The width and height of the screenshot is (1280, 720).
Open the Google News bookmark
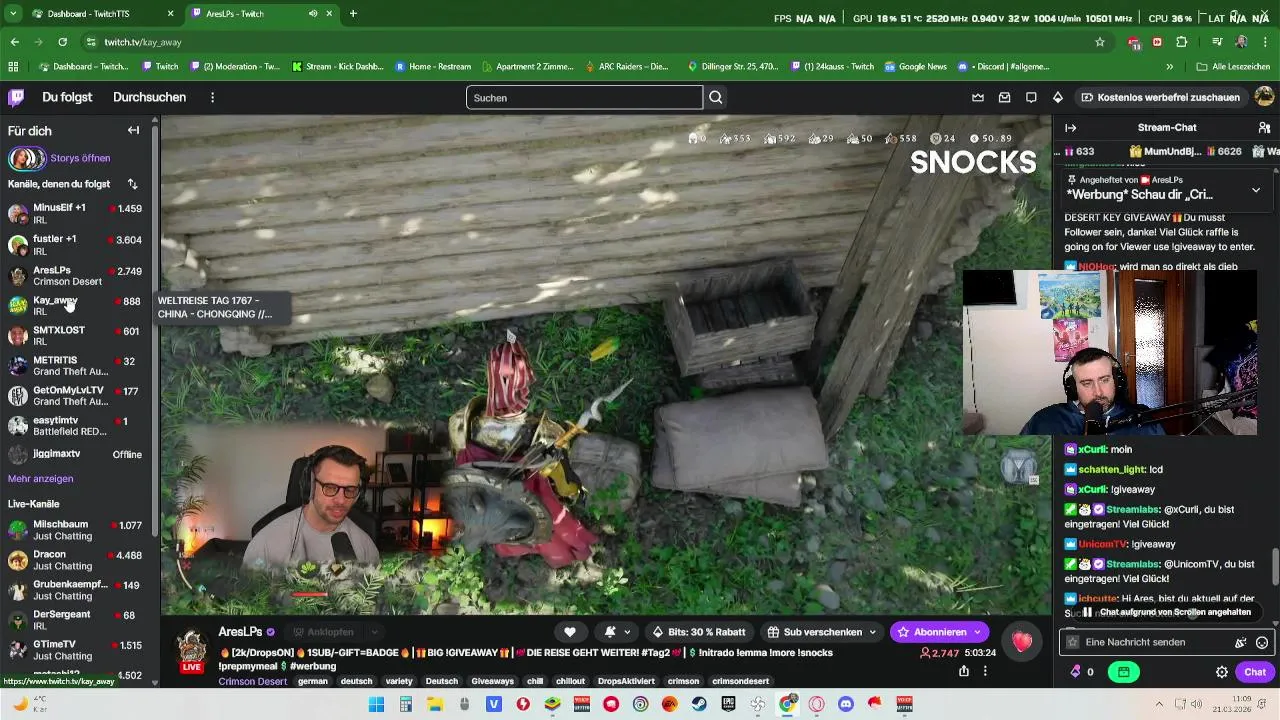(x=914, y=67)
